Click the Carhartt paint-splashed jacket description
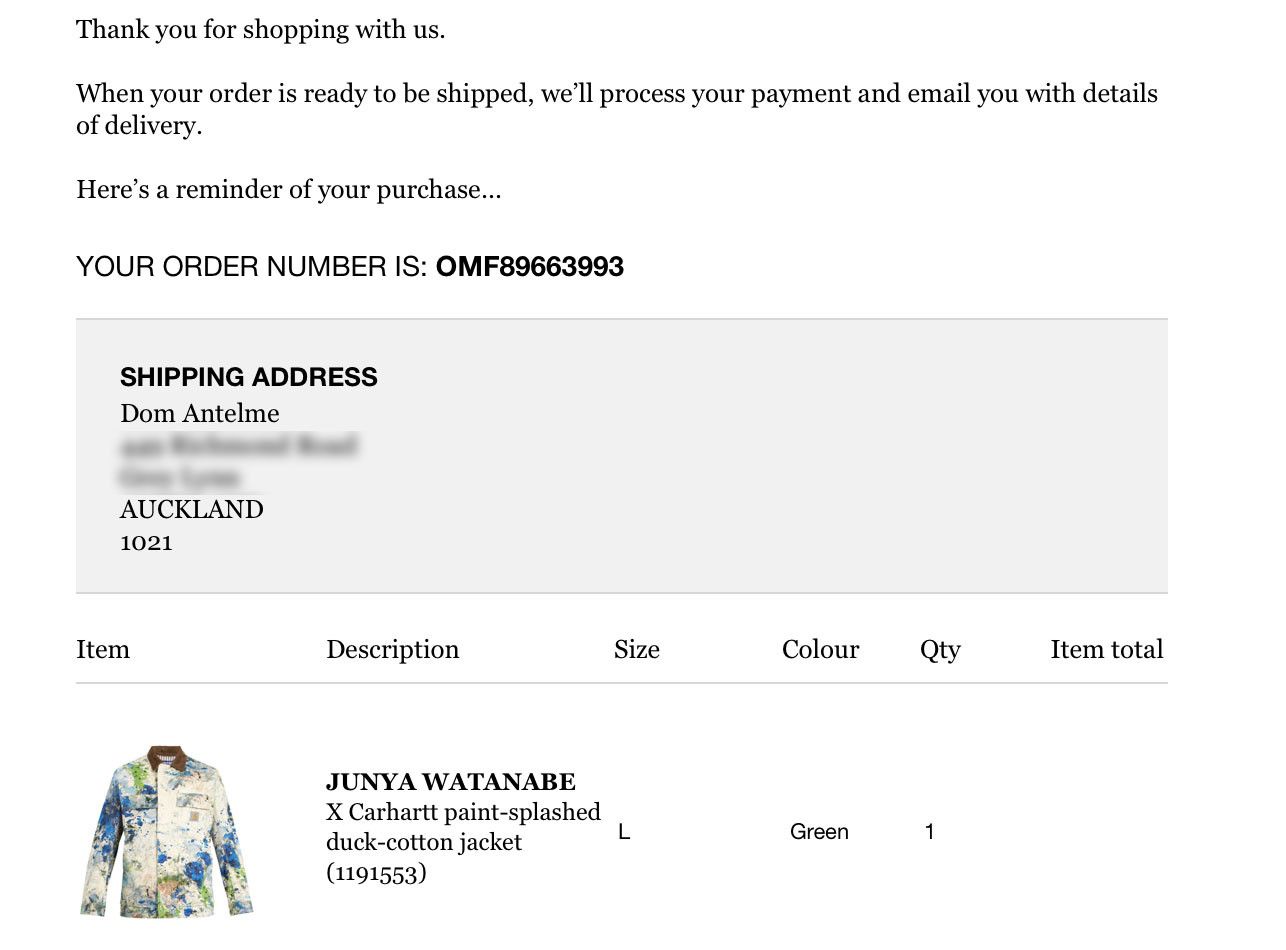Viewport: 1286px width, 950px height. 463,827
